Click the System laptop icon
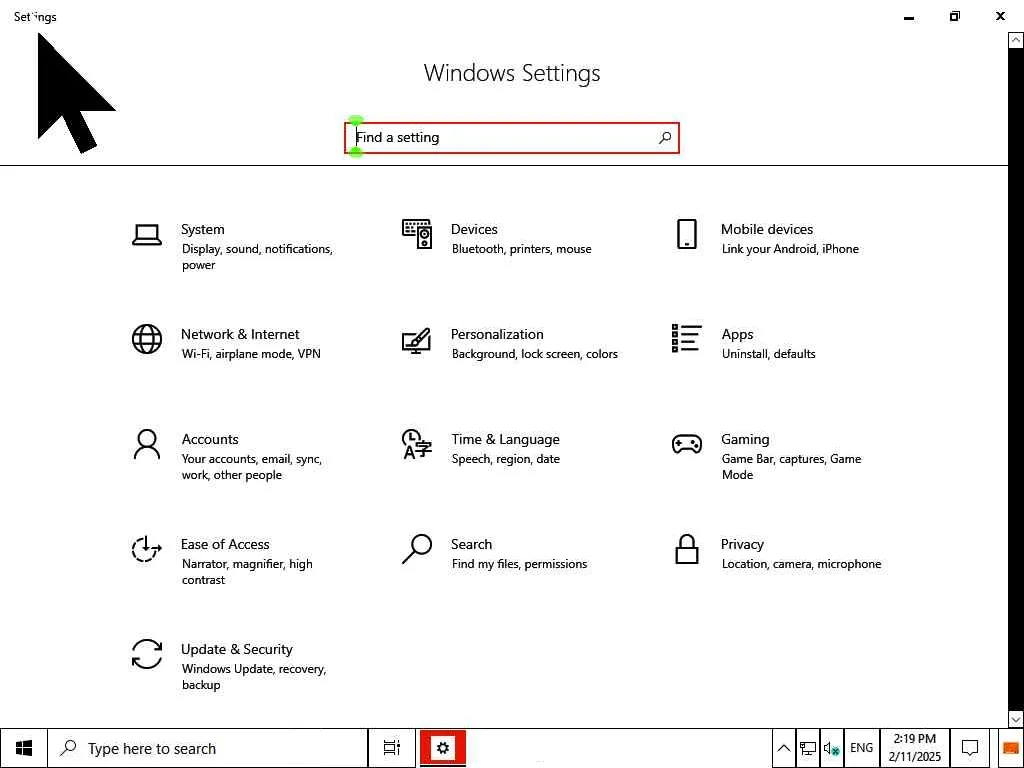 (146, 234)
